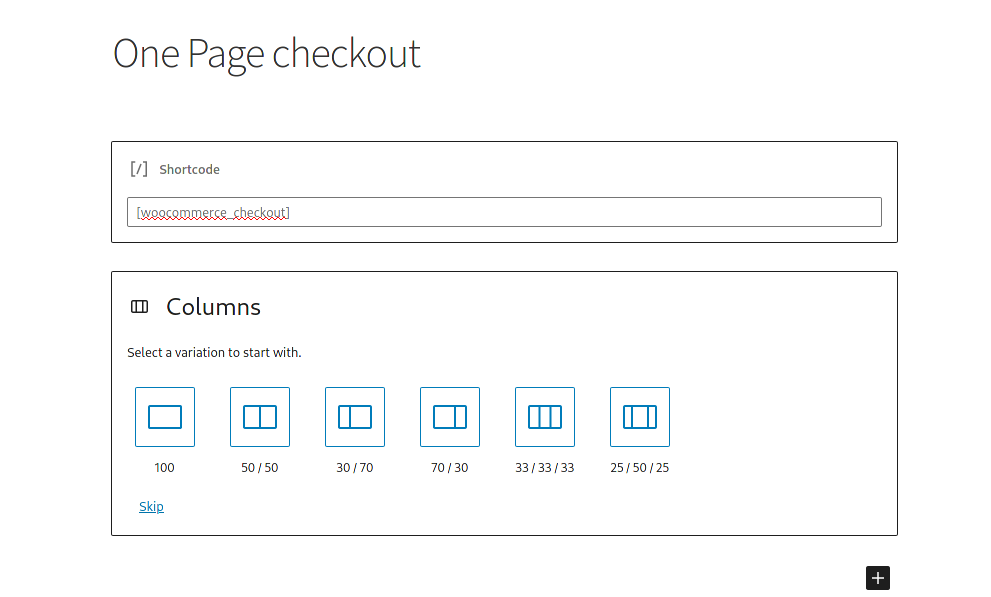
Task: Edit the One Page checkout page title
Action: click(266, 54)
